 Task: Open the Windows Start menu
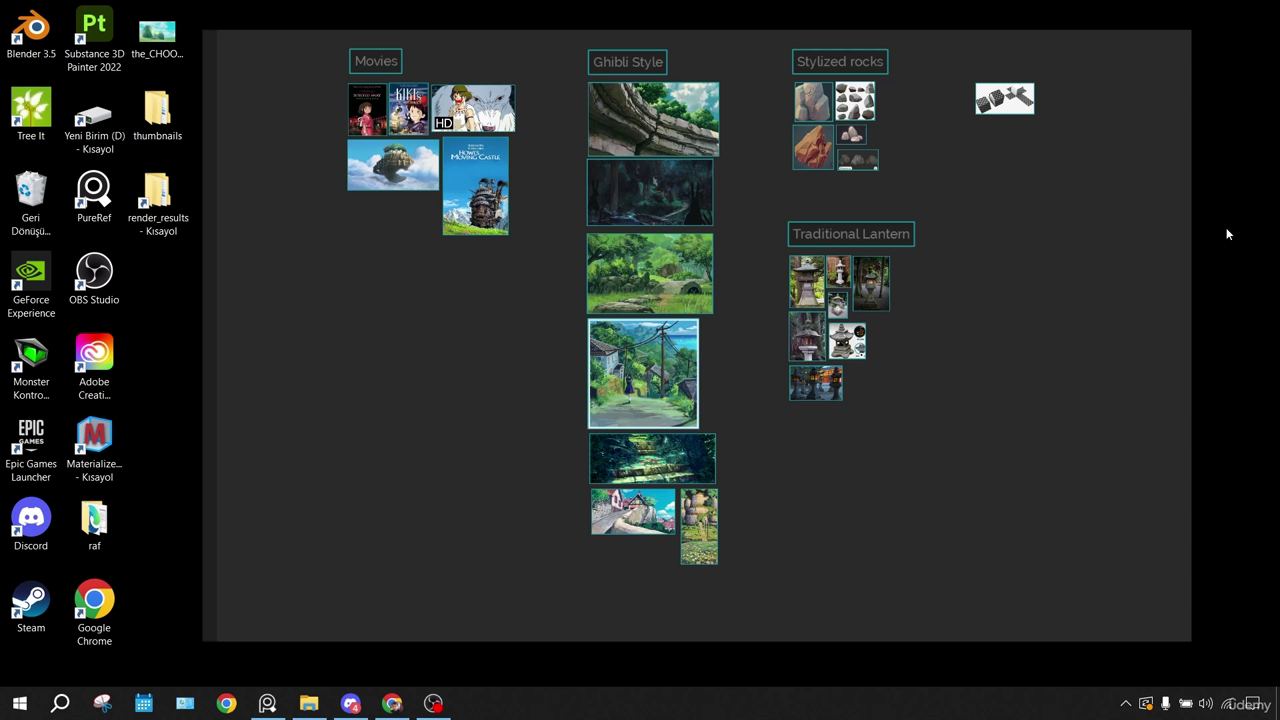(x=19, y=703)
